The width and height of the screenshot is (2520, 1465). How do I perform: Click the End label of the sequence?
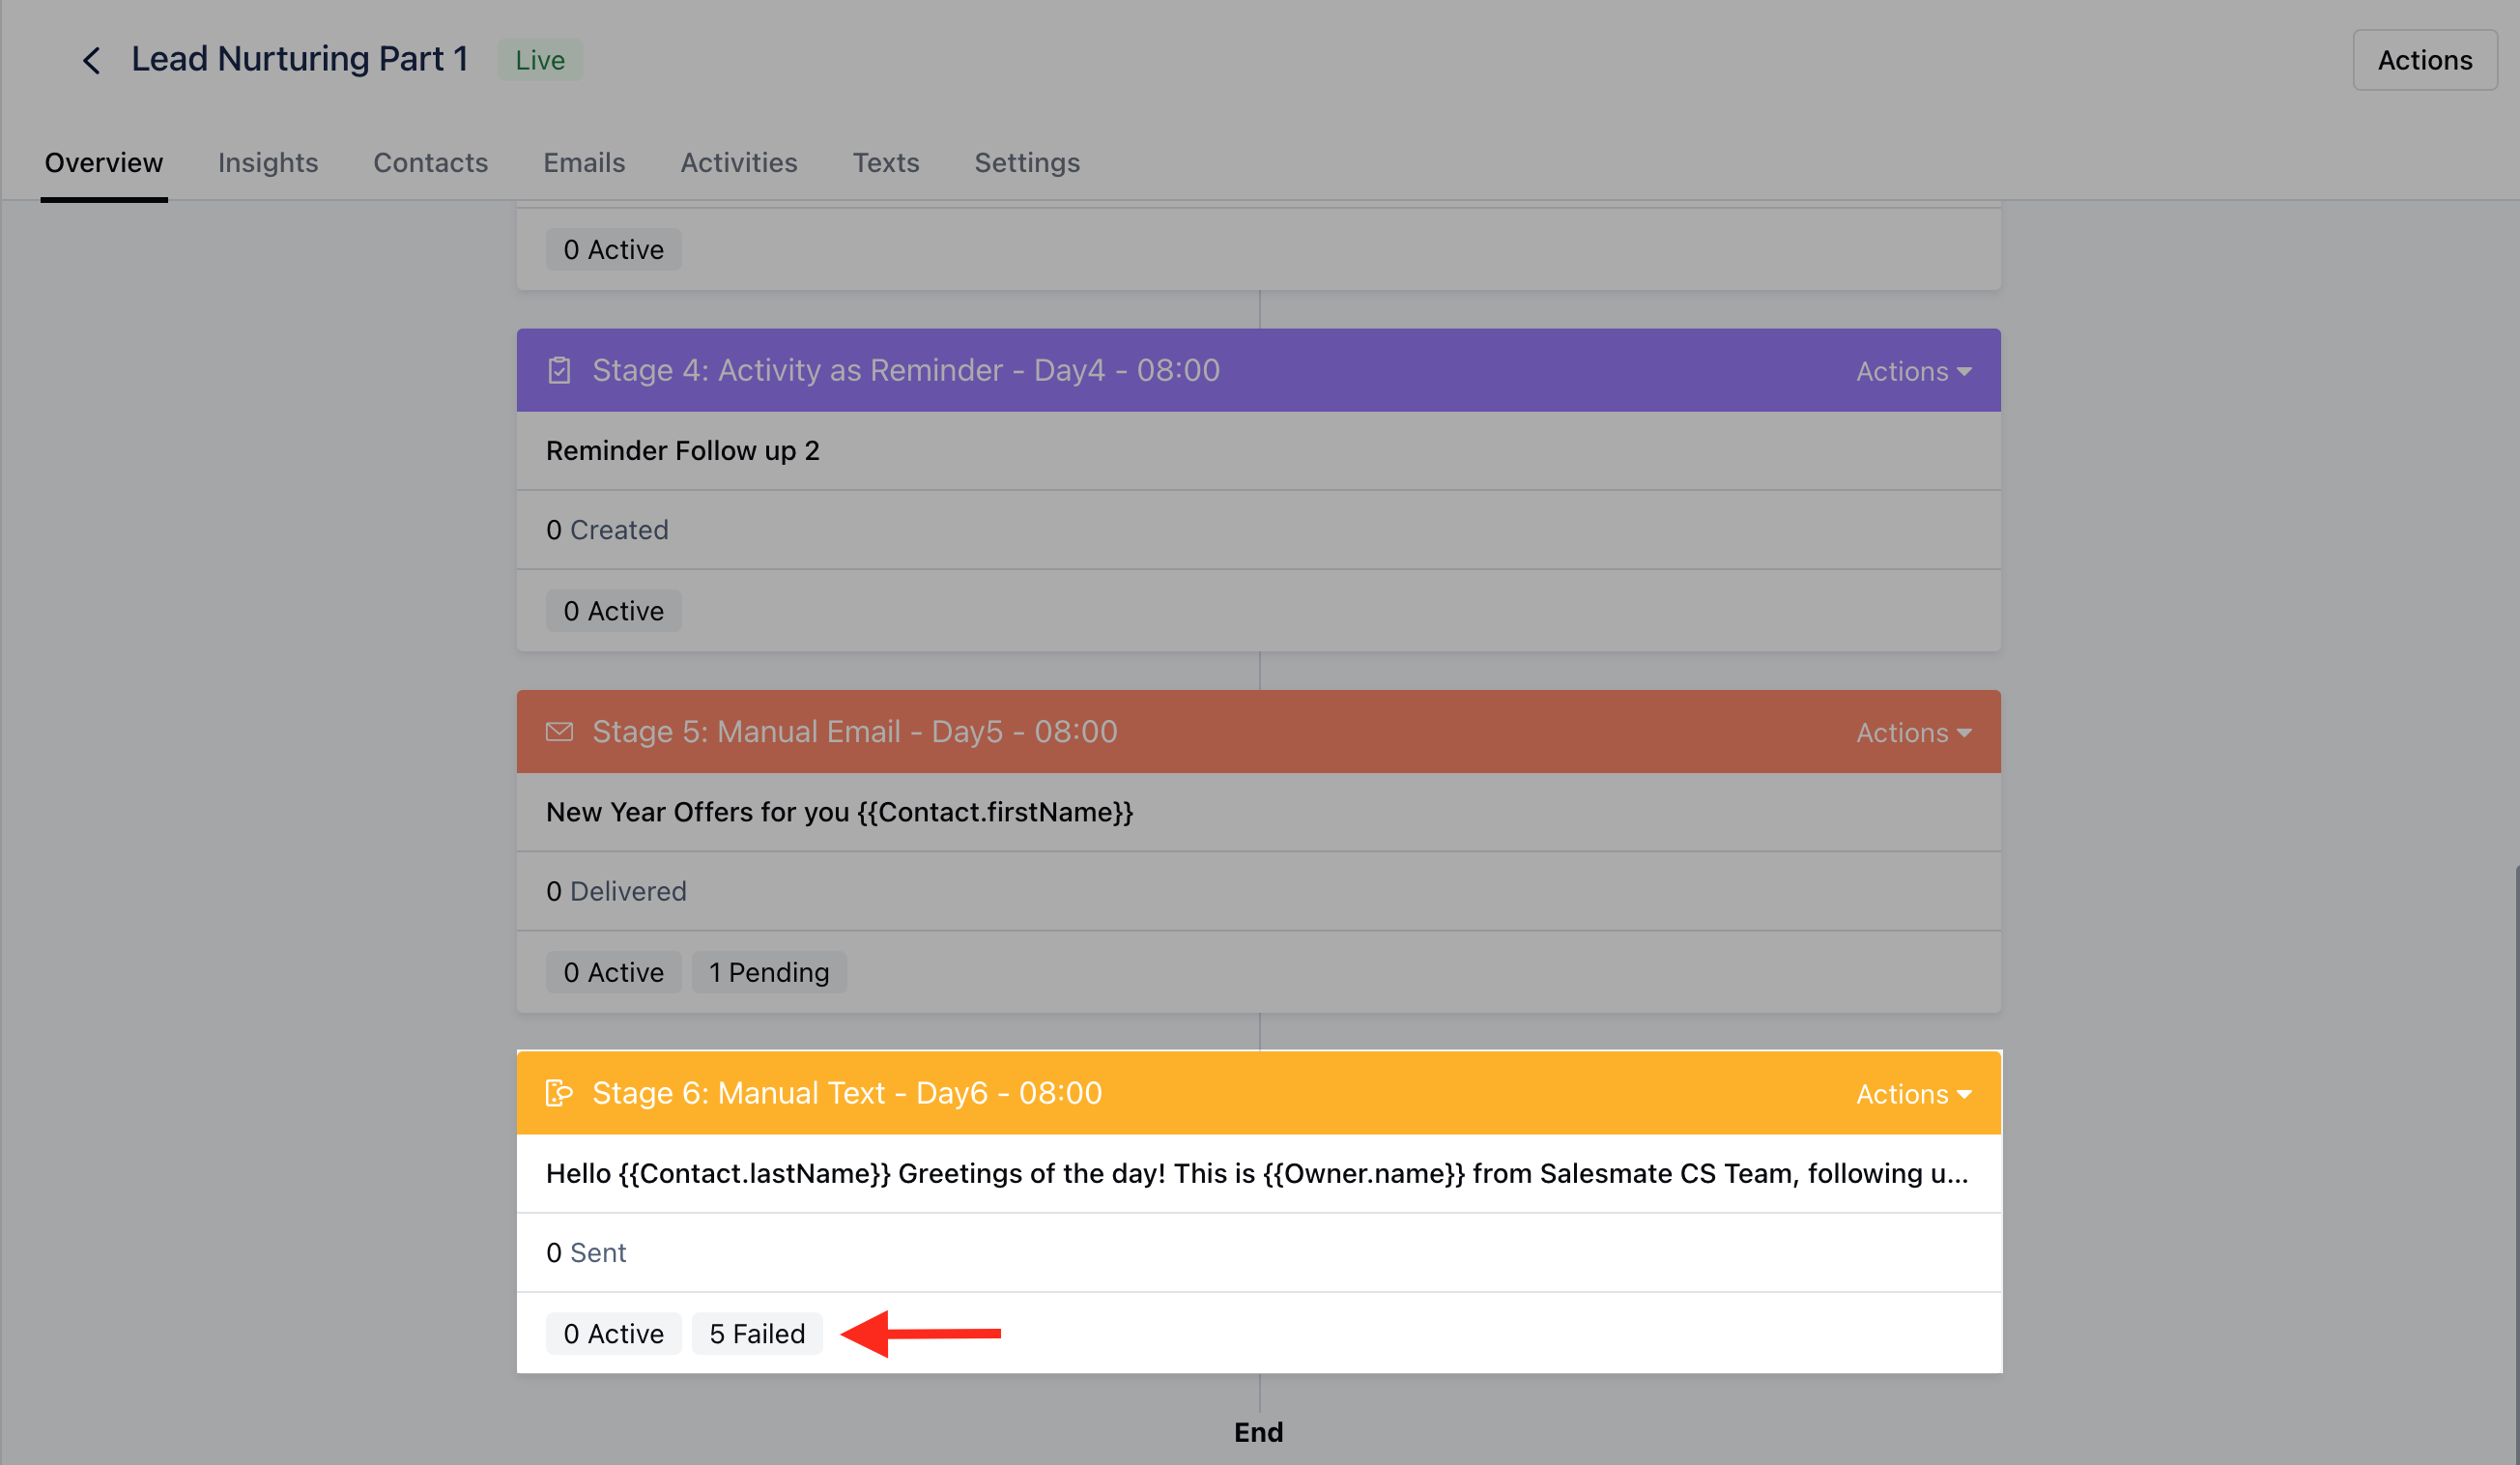click(x=1258, y=1432)
